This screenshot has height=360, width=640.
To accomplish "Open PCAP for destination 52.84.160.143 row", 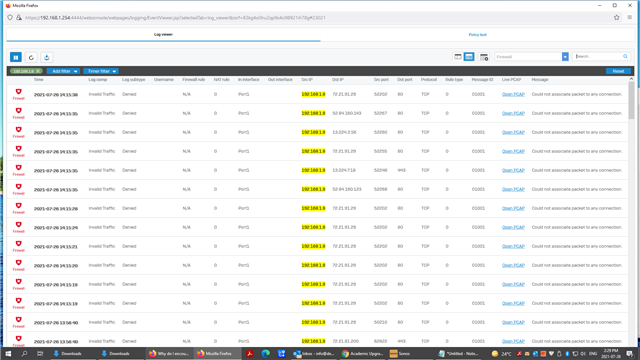I will click(x=513, y=113).
